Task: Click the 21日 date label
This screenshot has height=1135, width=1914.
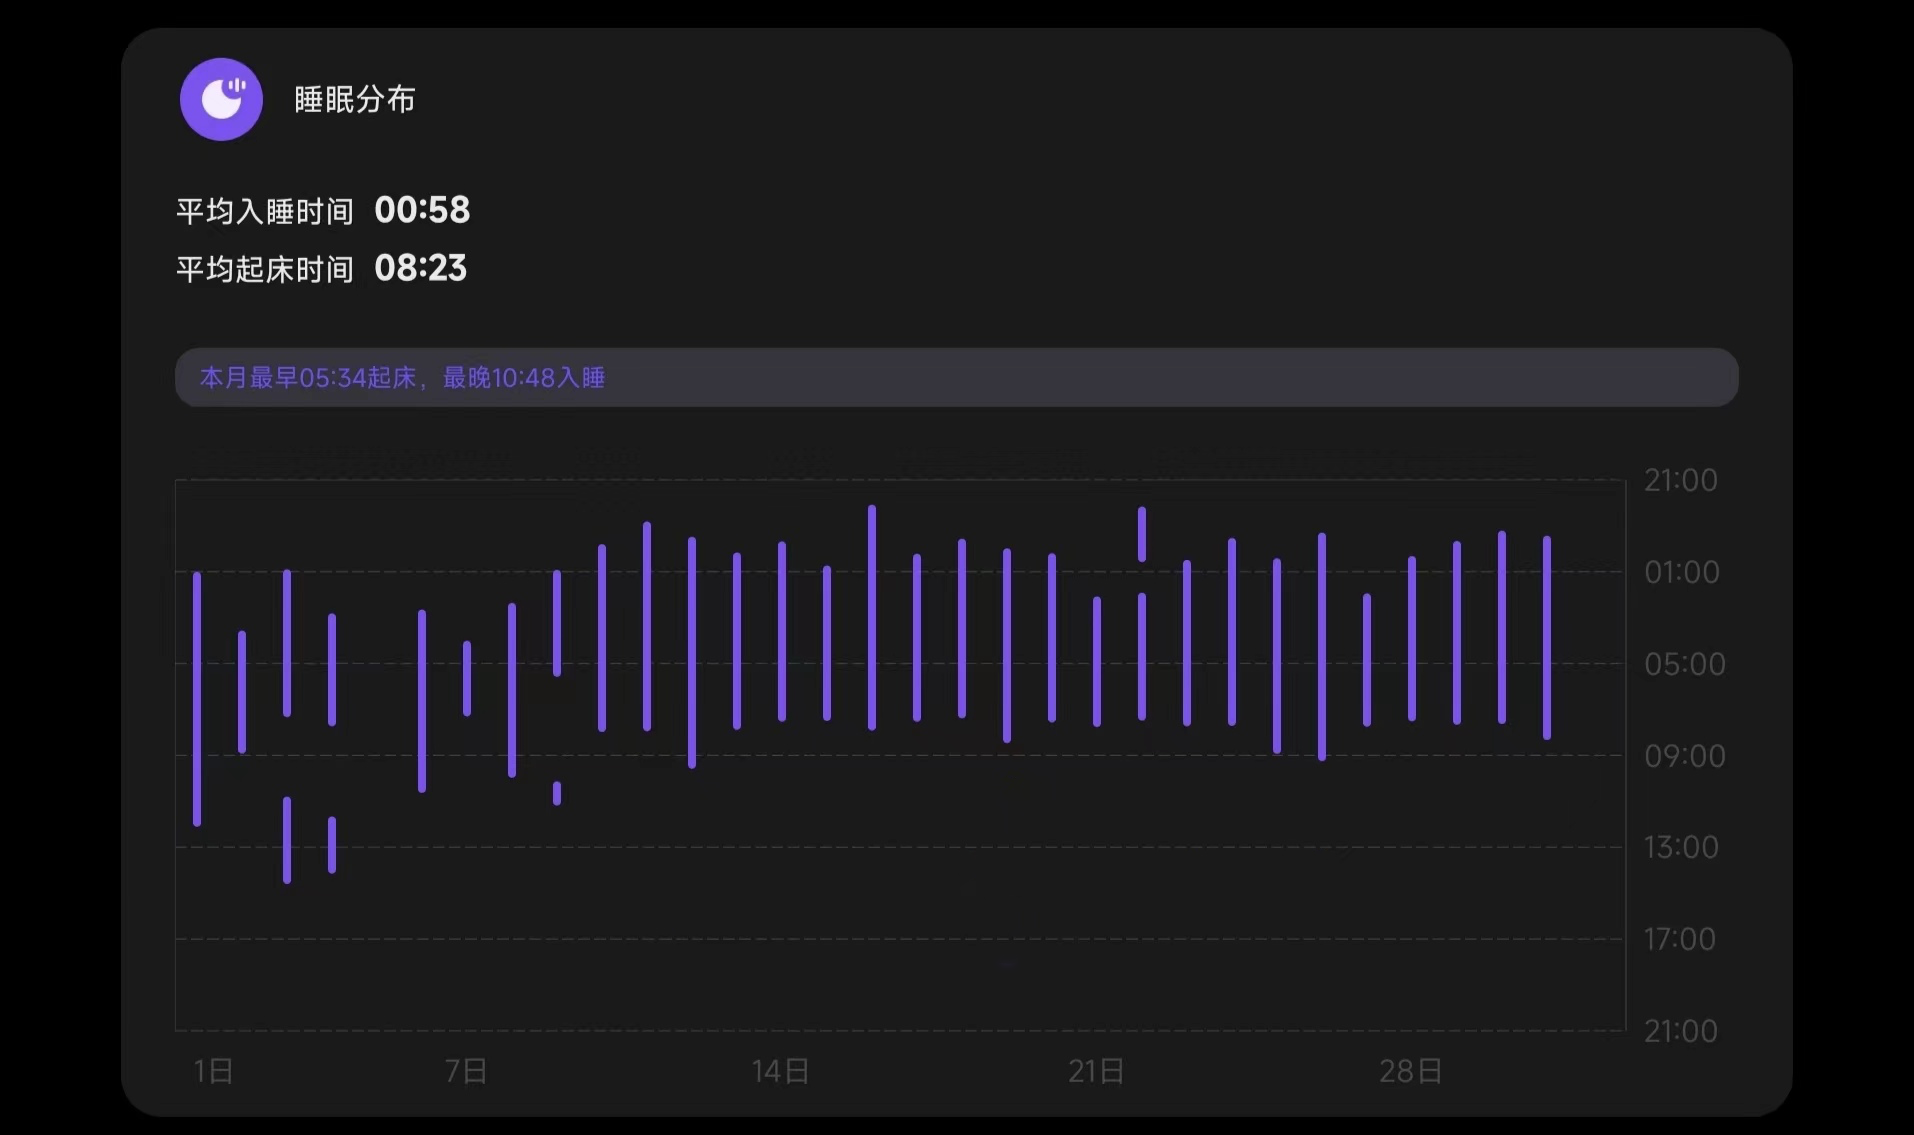Action: click(1096, 1072)
